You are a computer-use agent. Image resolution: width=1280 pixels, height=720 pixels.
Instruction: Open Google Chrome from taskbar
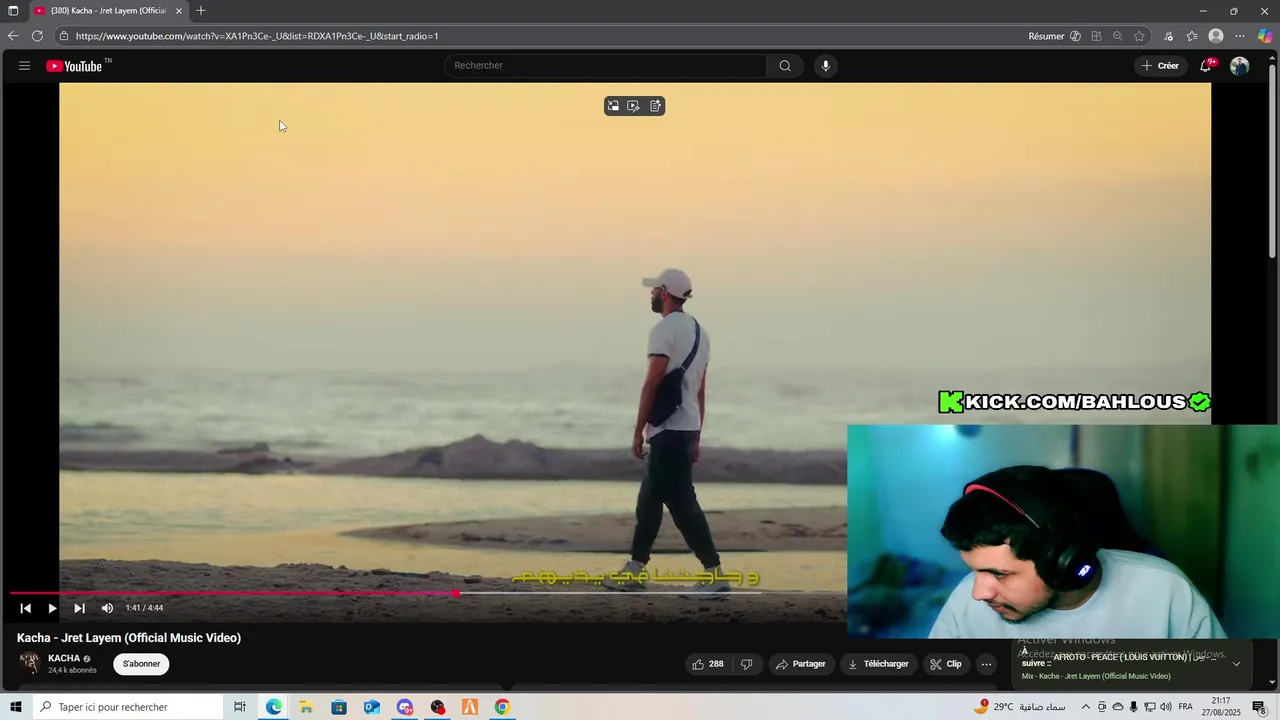[x=502, y=707]
